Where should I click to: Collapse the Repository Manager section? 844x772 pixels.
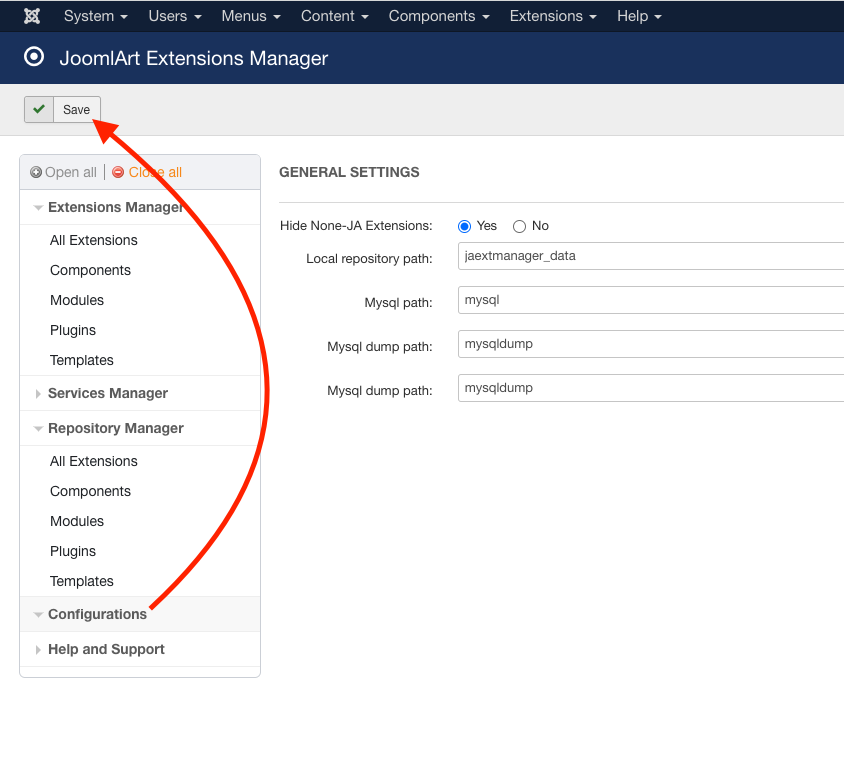point(38,429)
